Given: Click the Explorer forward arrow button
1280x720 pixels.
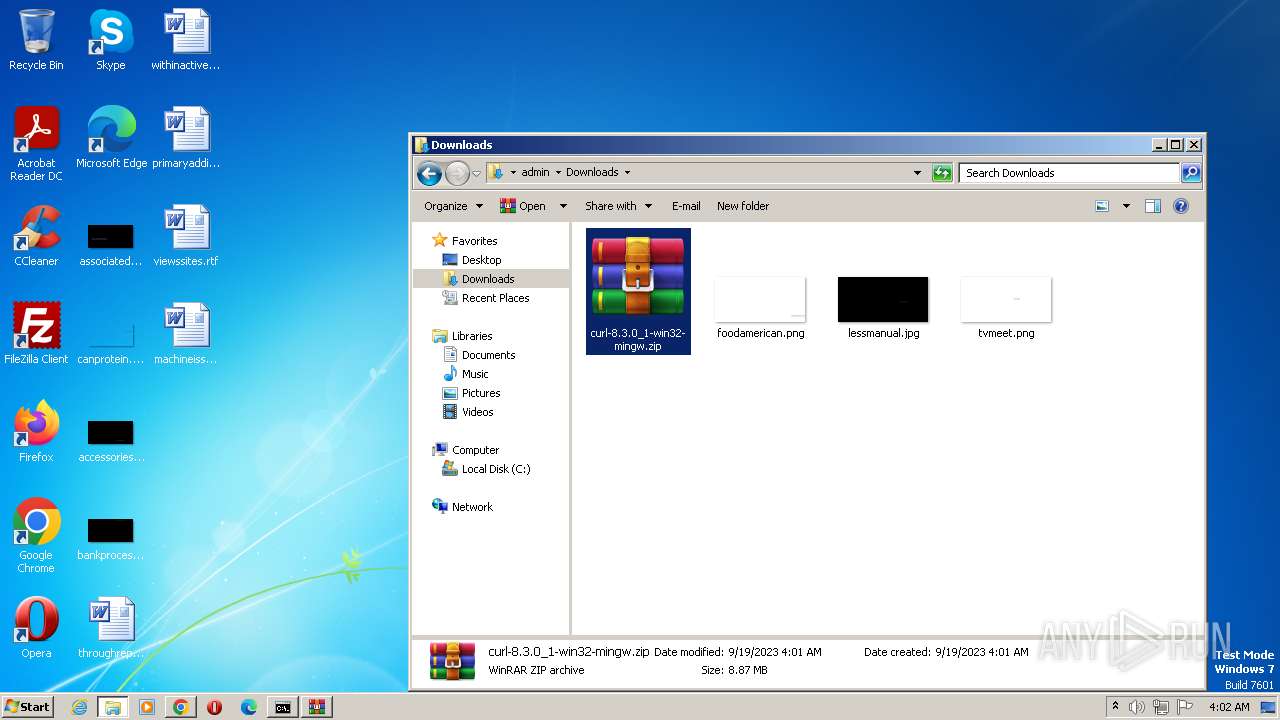Looking at the screenshot, I should click(457, 173).
